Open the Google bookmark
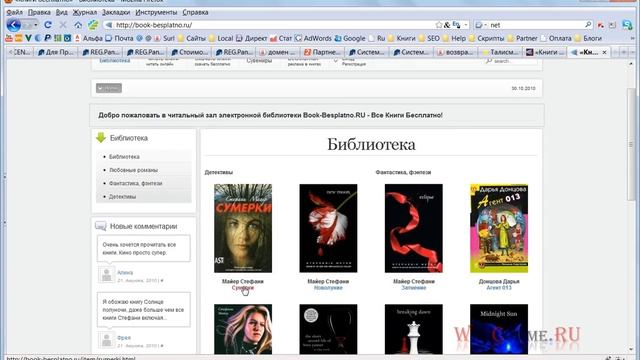The width and height of the screenshot is (640, 360). pyautogui.click(x=350, y=38)
